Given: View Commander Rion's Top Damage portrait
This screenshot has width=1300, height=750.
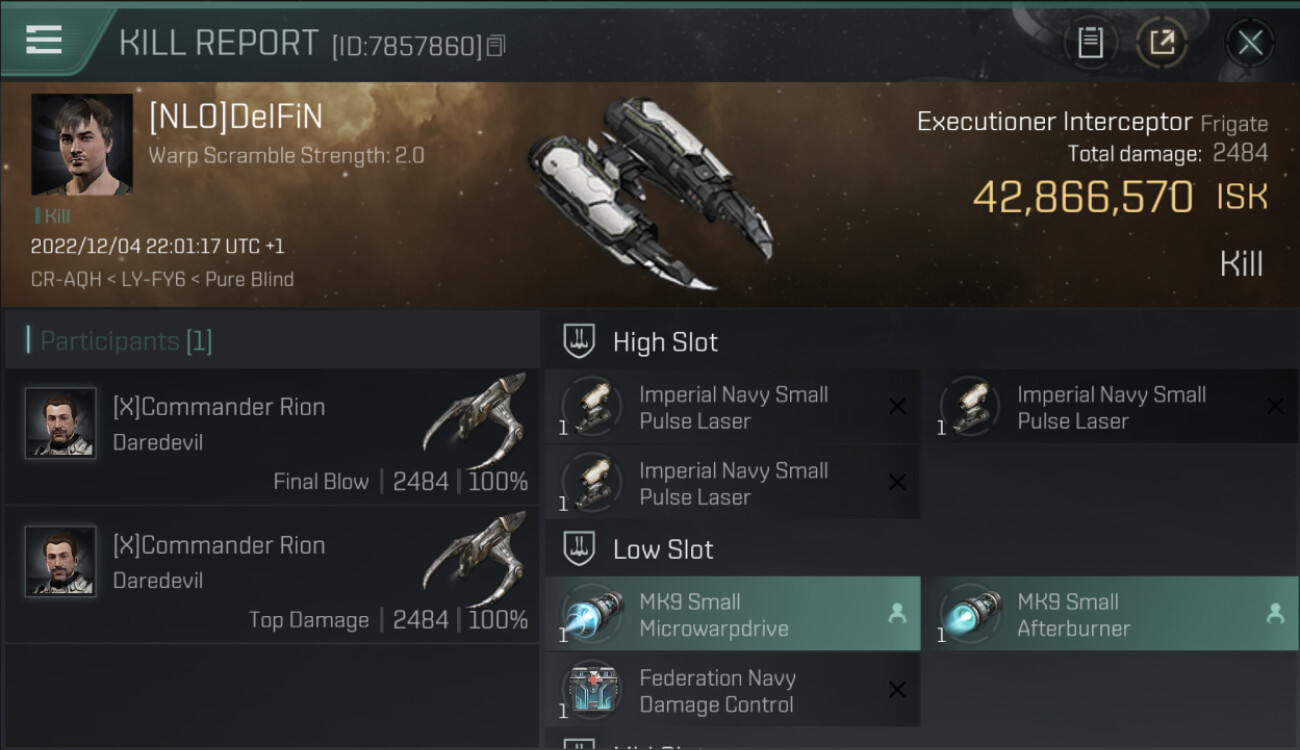Looking at the screenshot, I should (61, 561).
